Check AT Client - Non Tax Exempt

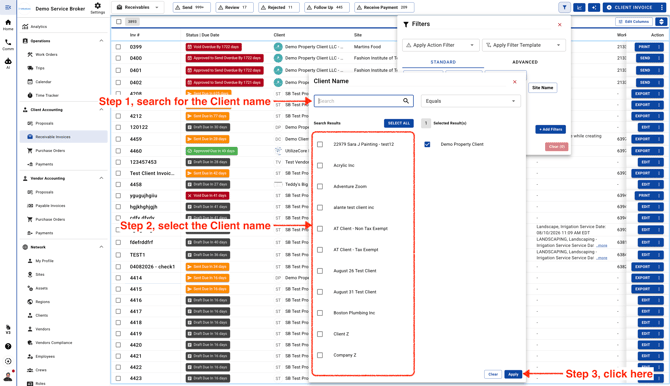pos(320,229)
